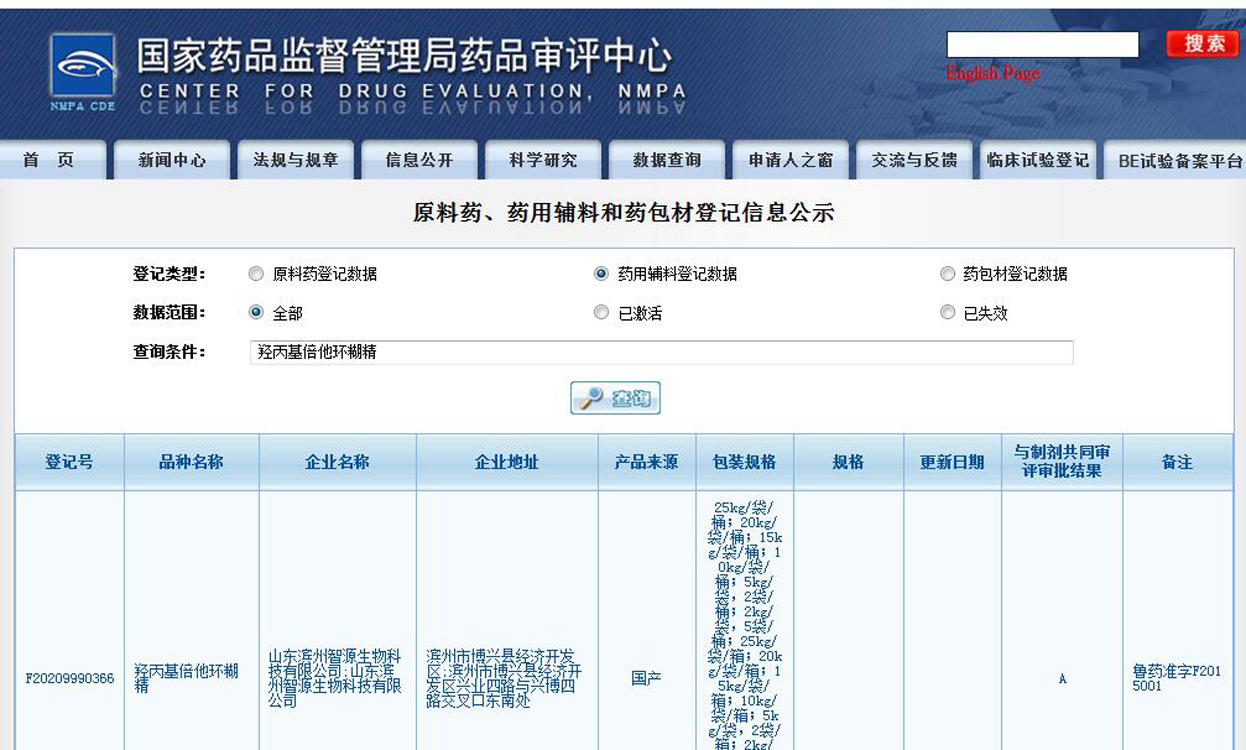This screenshot has width=1246, height=750.
Task: Click the NMPA CDE logo icon
Action: point(83,71)
